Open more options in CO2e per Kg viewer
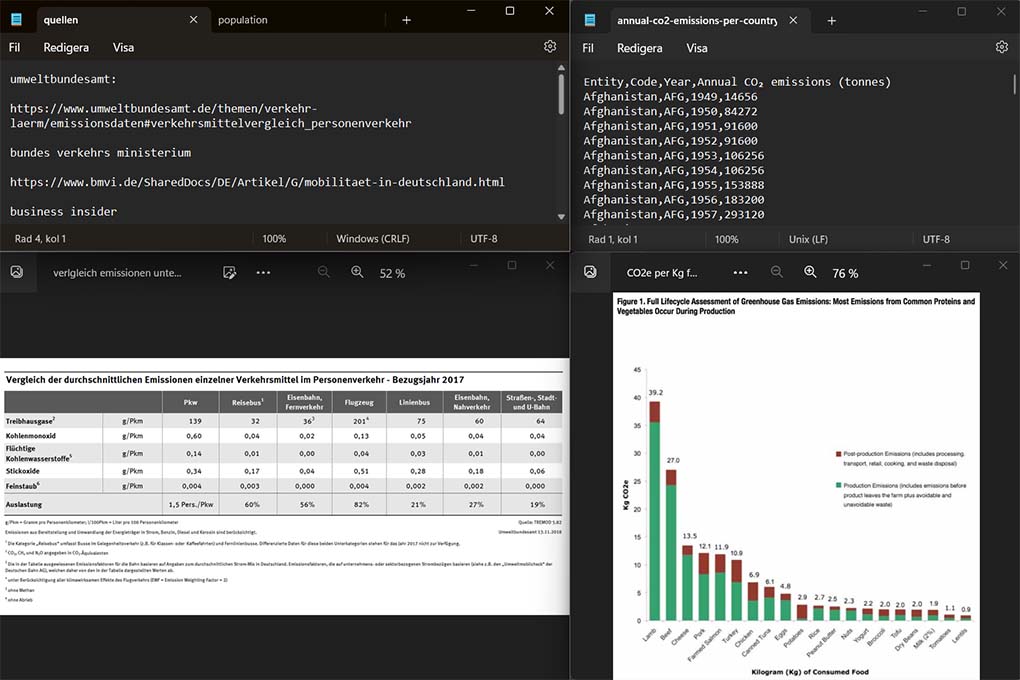 (740, 272)
